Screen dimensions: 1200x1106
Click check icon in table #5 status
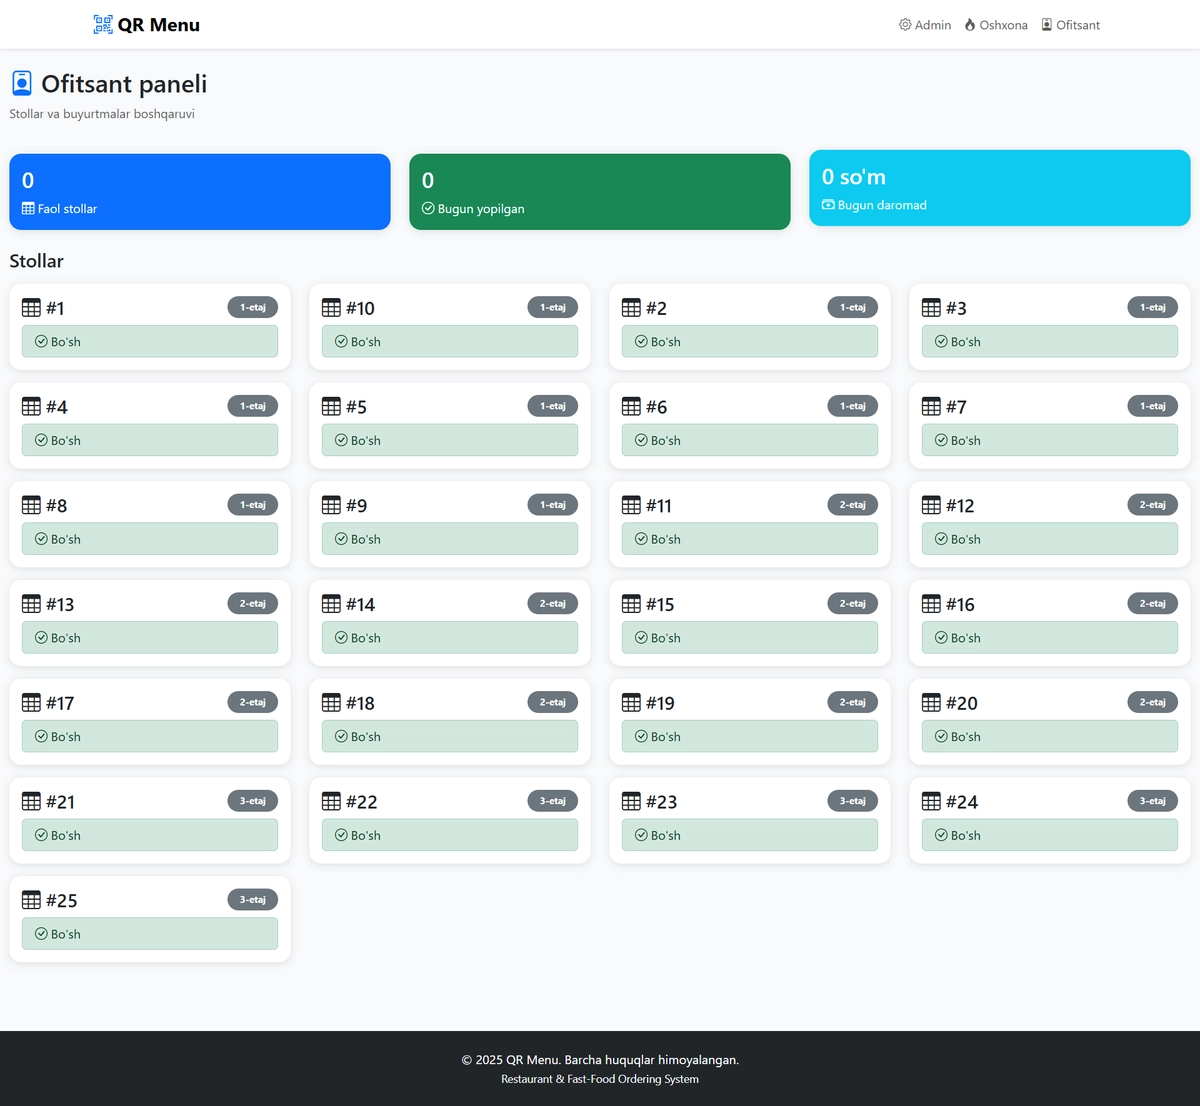point(341,440)
